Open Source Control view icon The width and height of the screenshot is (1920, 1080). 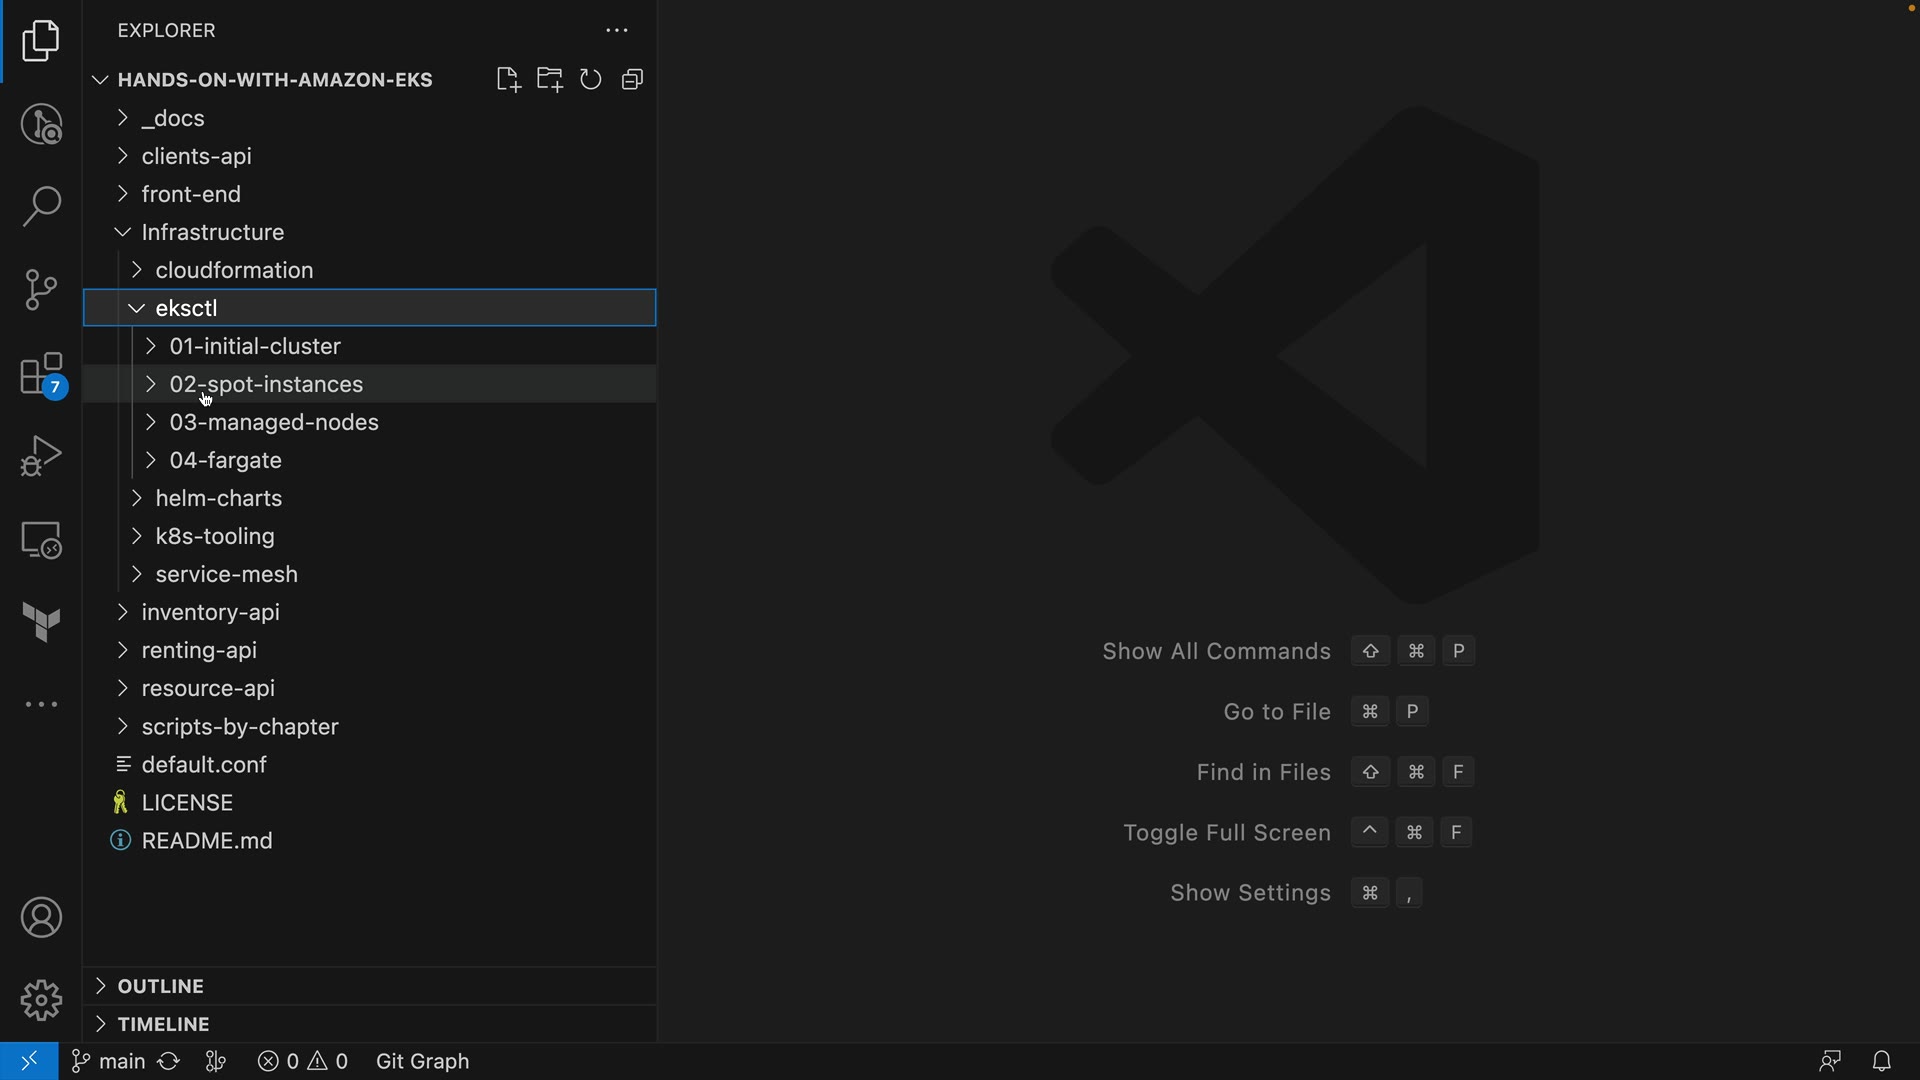coord(41,290)
